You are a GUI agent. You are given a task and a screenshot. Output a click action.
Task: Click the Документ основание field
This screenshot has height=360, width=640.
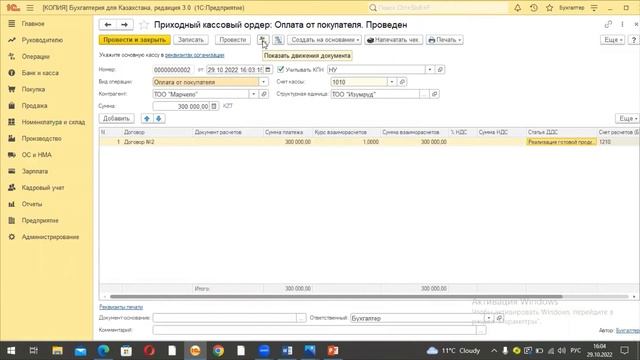pos(224,318)
